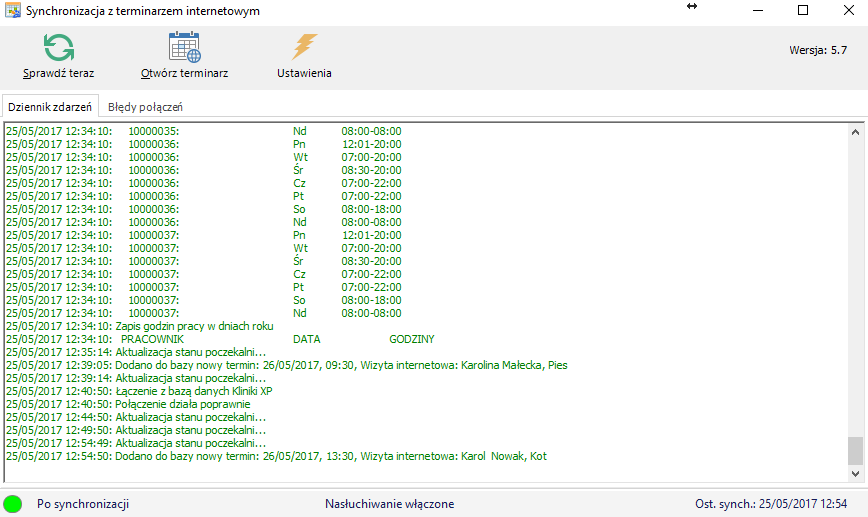Viewport: 868px width, 517px height.
Task: Minimize the synchronization window
Action: pyautogui.click(x=758, y=11)
